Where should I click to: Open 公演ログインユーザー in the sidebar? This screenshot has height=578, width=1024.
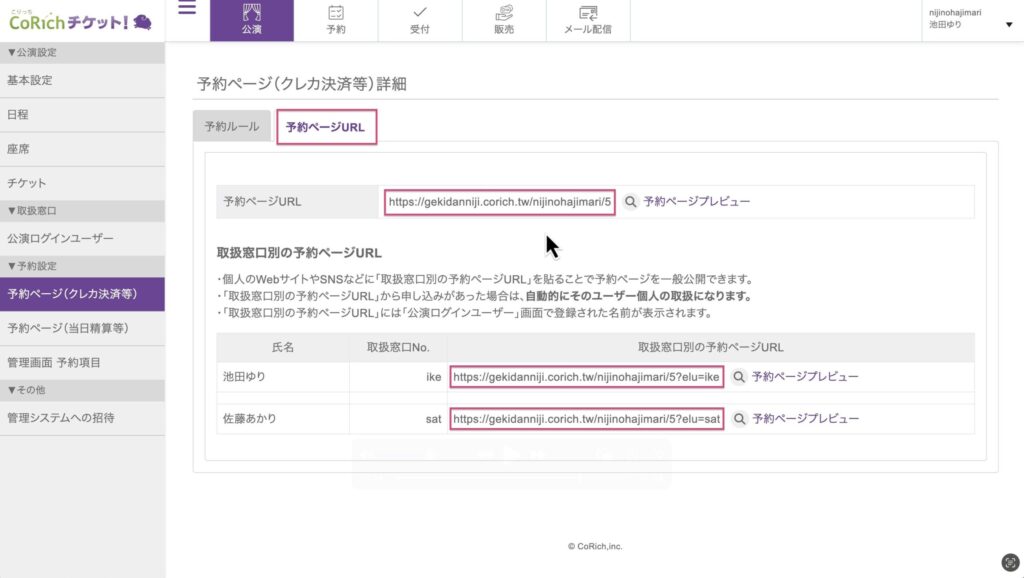pos(60,238)
